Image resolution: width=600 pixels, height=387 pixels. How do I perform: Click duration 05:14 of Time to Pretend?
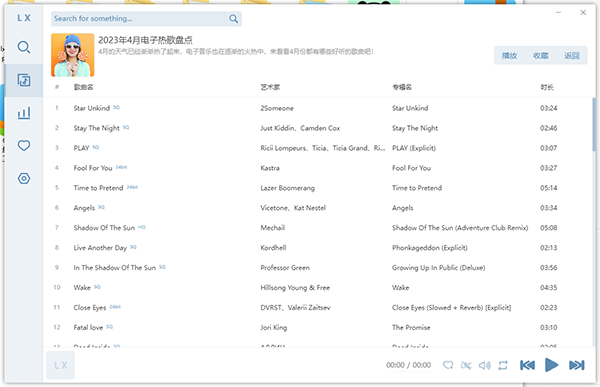pos(548,188)
